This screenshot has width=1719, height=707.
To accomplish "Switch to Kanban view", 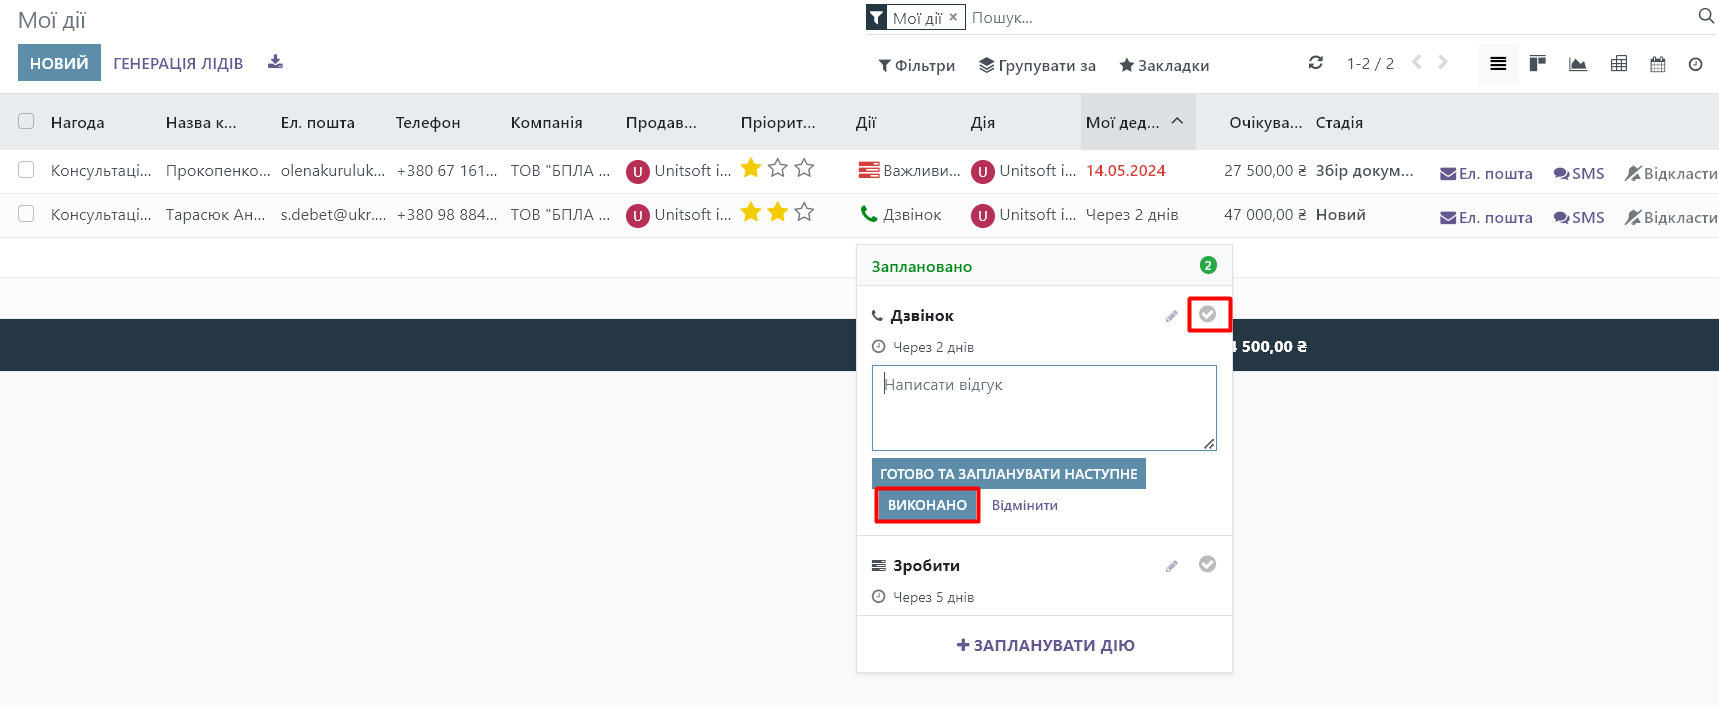I will click(1538, 64).
